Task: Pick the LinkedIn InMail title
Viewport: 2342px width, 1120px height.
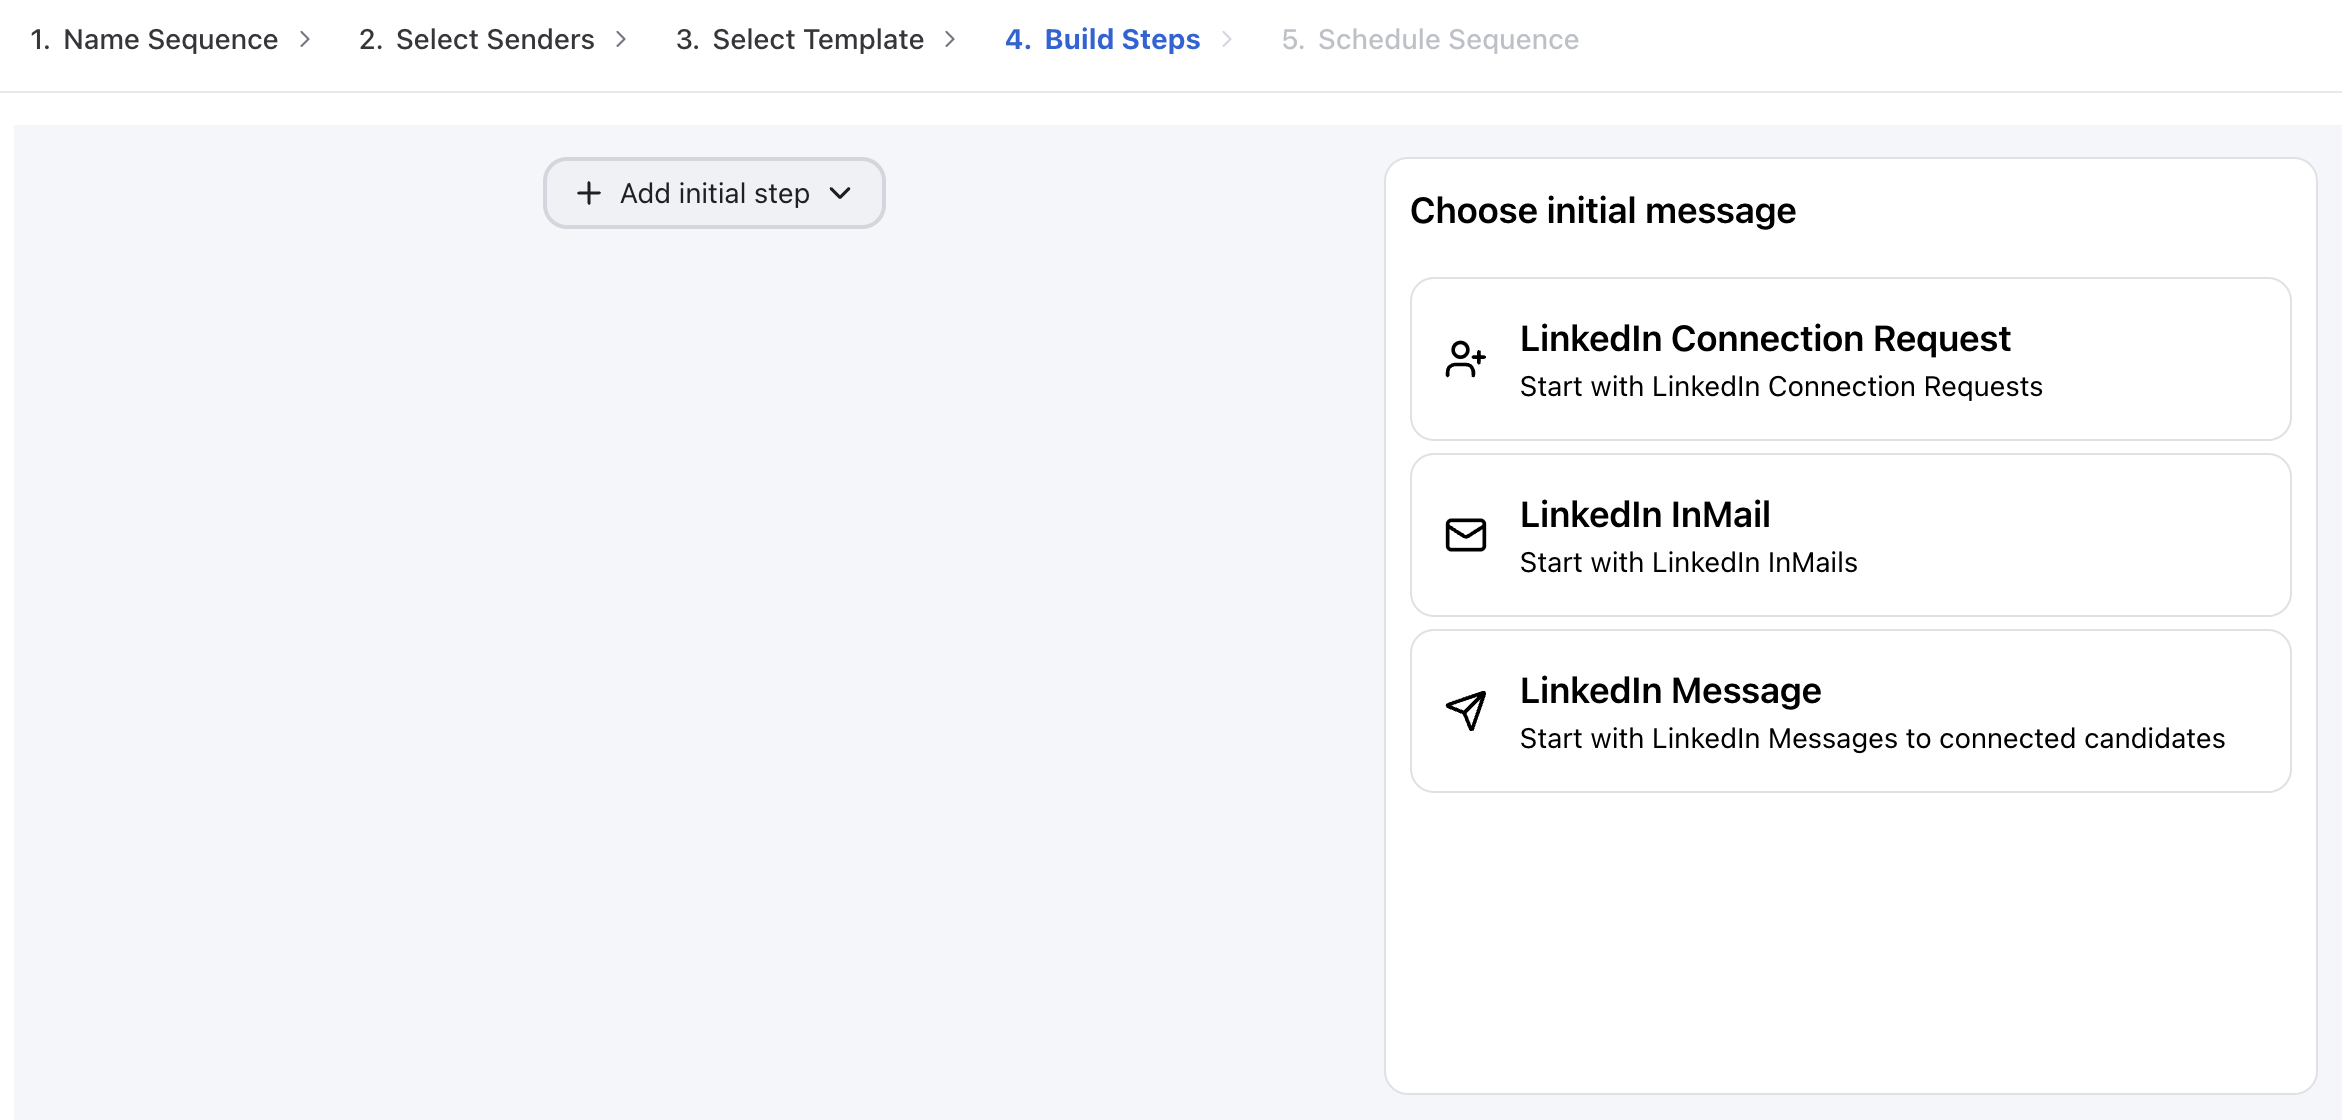Action: (x=1645, y=515)
